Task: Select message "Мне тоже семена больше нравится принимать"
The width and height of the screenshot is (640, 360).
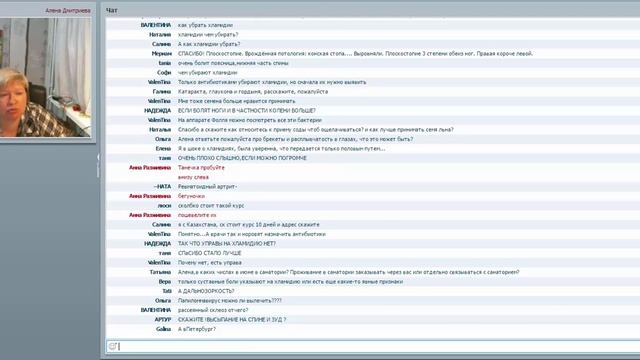Action: tap(237, 101)
